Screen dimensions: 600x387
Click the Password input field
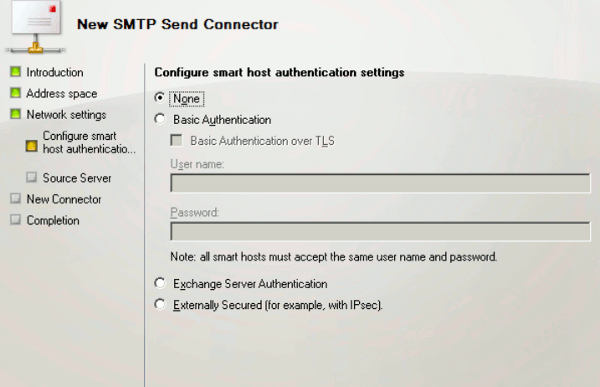(x=380, y=231)
